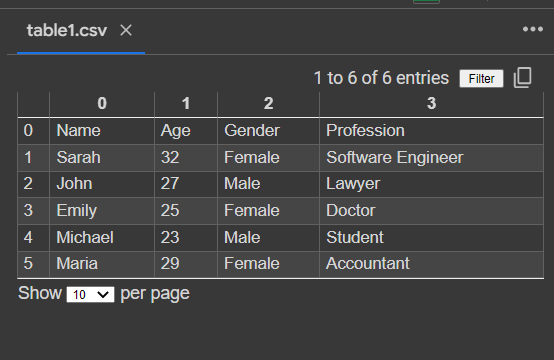Viewport: 554px width, 360px height.
Task: Select the Maria name cell
Action: (102, 264)
